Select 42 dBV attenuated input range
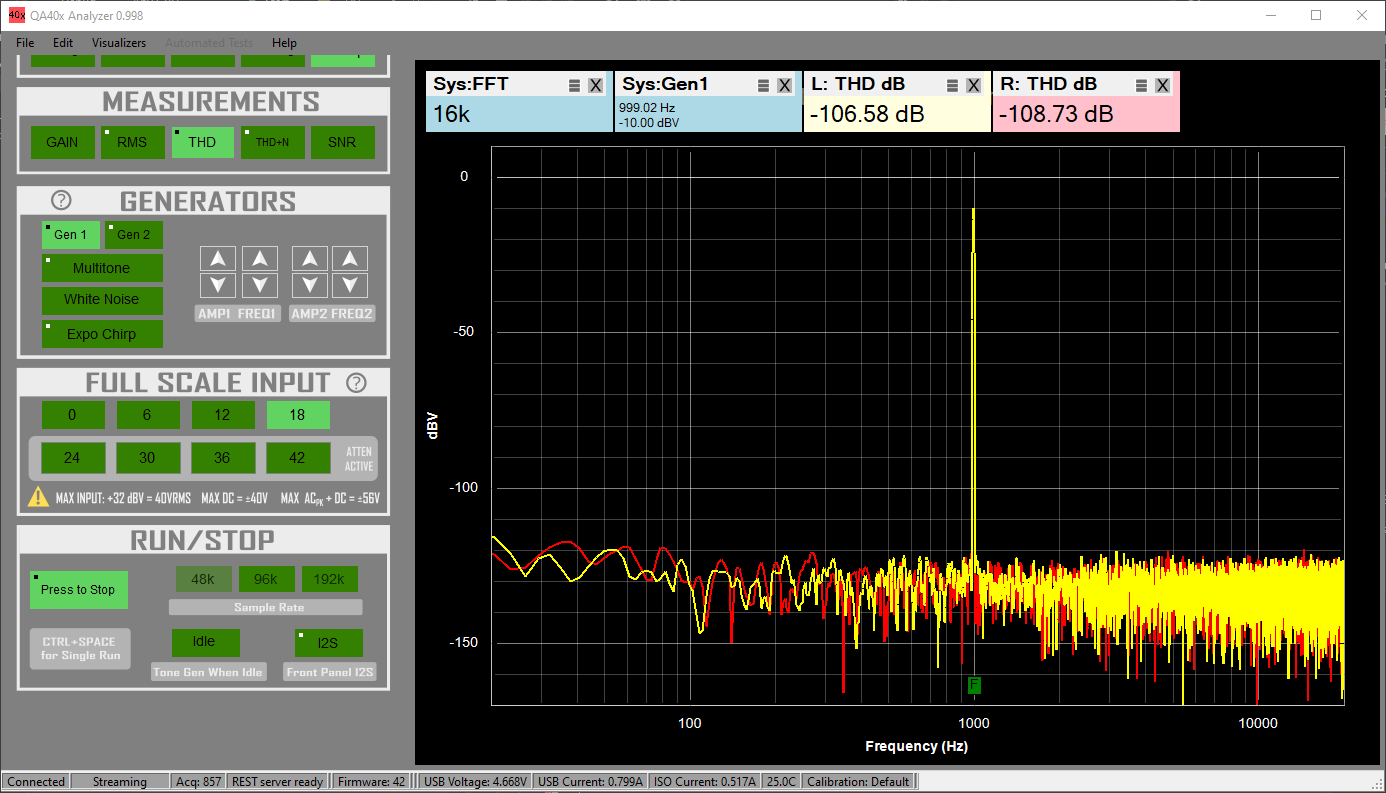 point(297,458)
